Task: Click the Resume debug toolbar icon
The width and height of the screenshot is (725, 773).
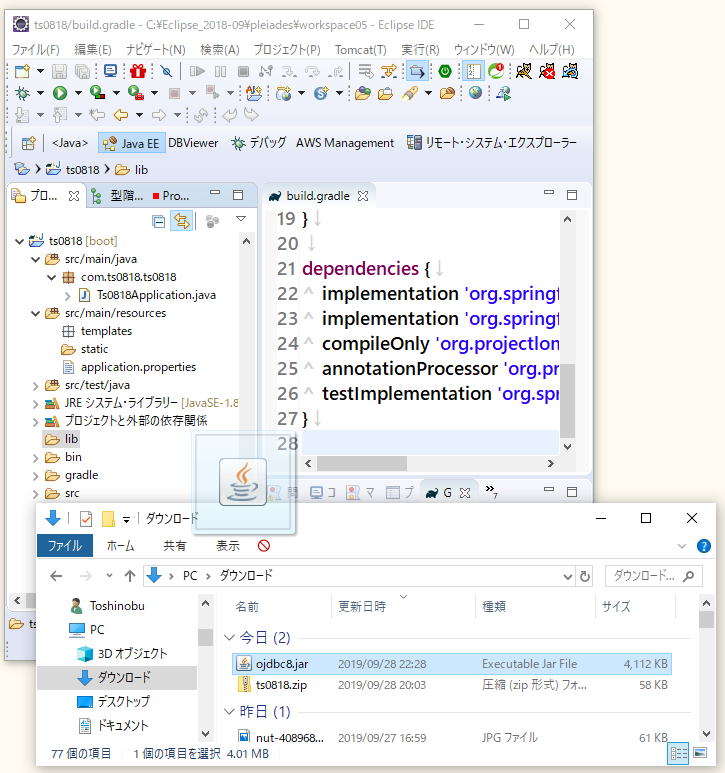Action: pyautogui.click(x=197, y=71)
